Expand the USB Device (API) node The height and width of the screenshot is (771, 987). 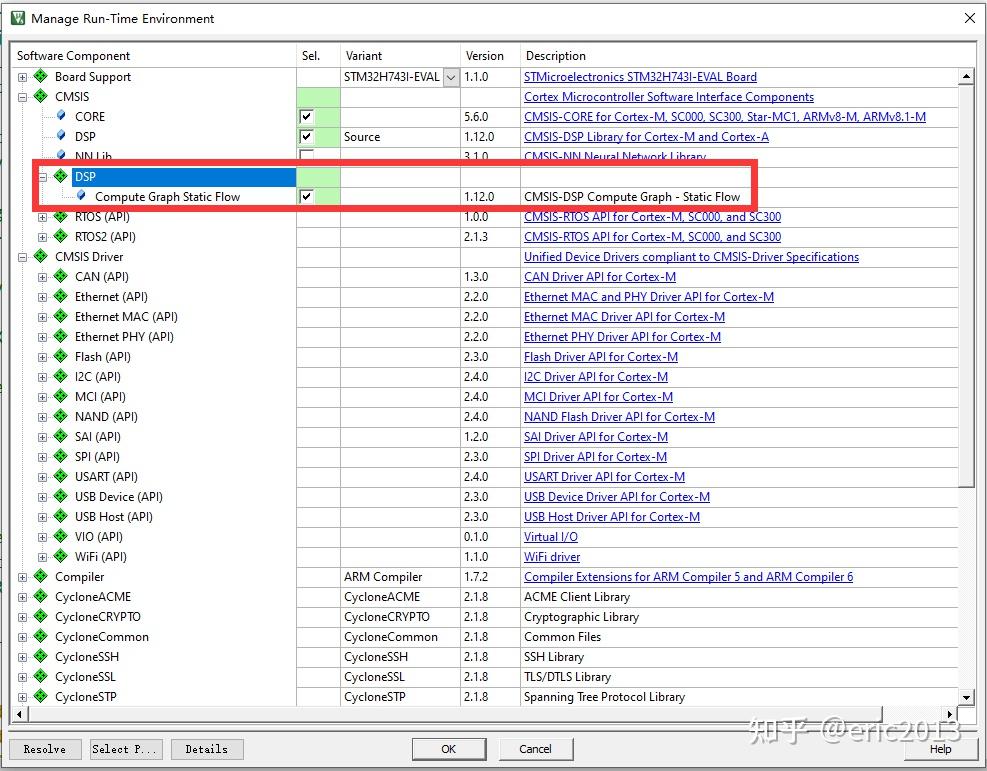42,497
